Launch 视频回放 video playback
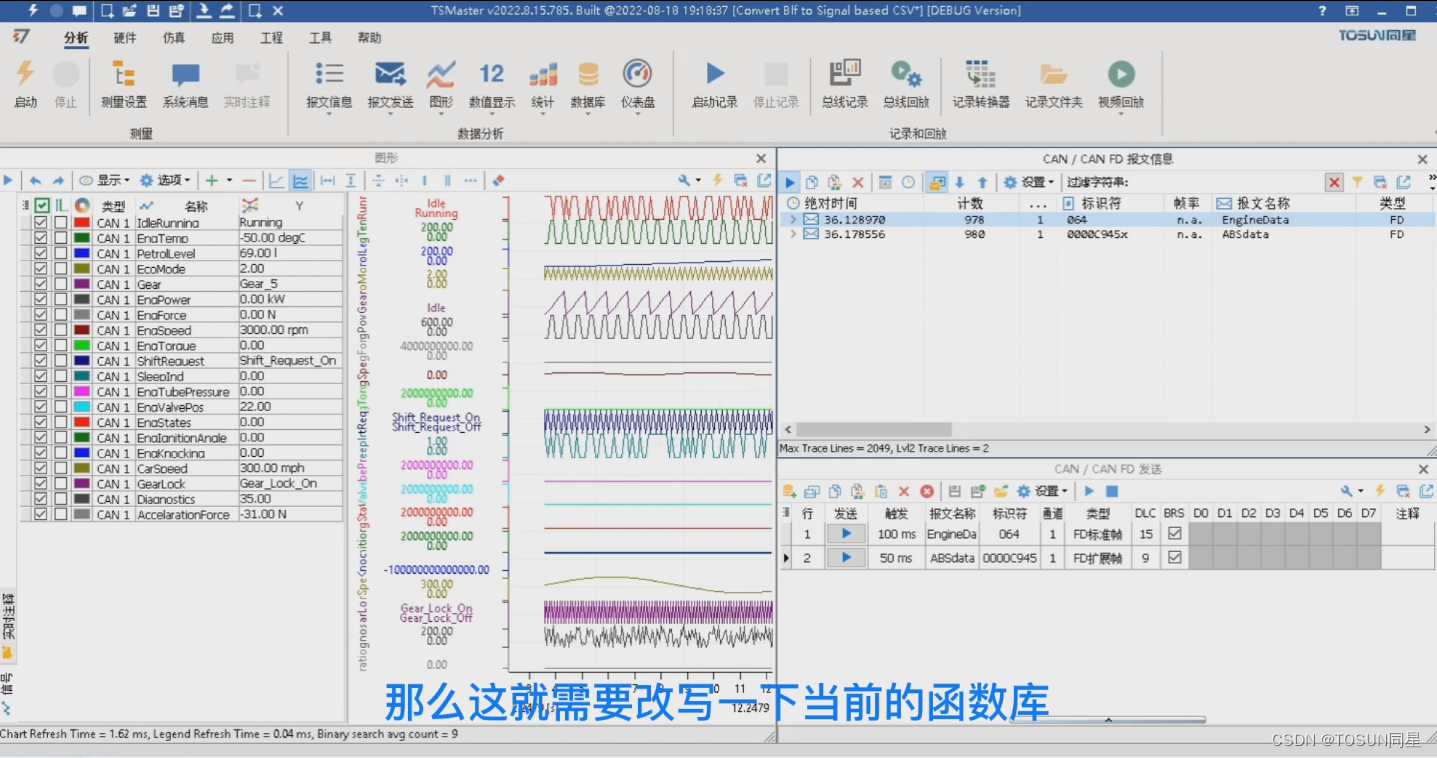Viewport: 1437px width, 758px height. tap(1120, 85)
